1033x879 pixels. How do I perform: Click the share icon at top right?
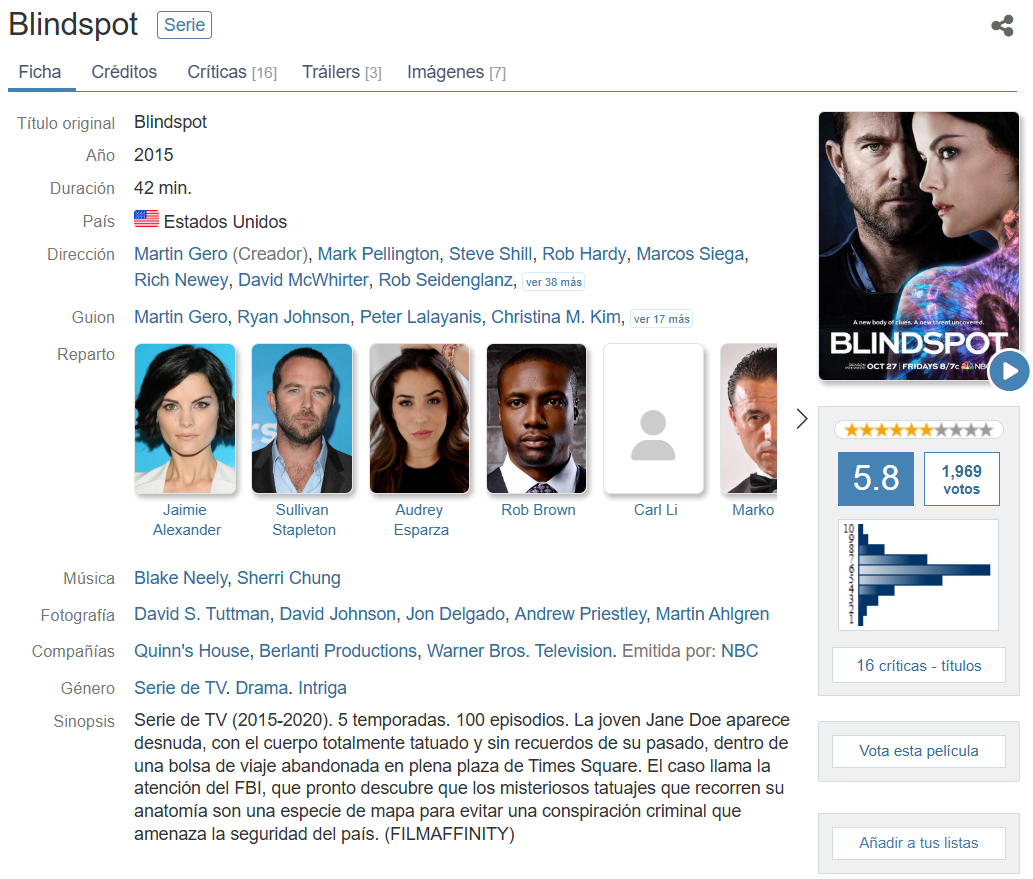(x=1002, y=26)
